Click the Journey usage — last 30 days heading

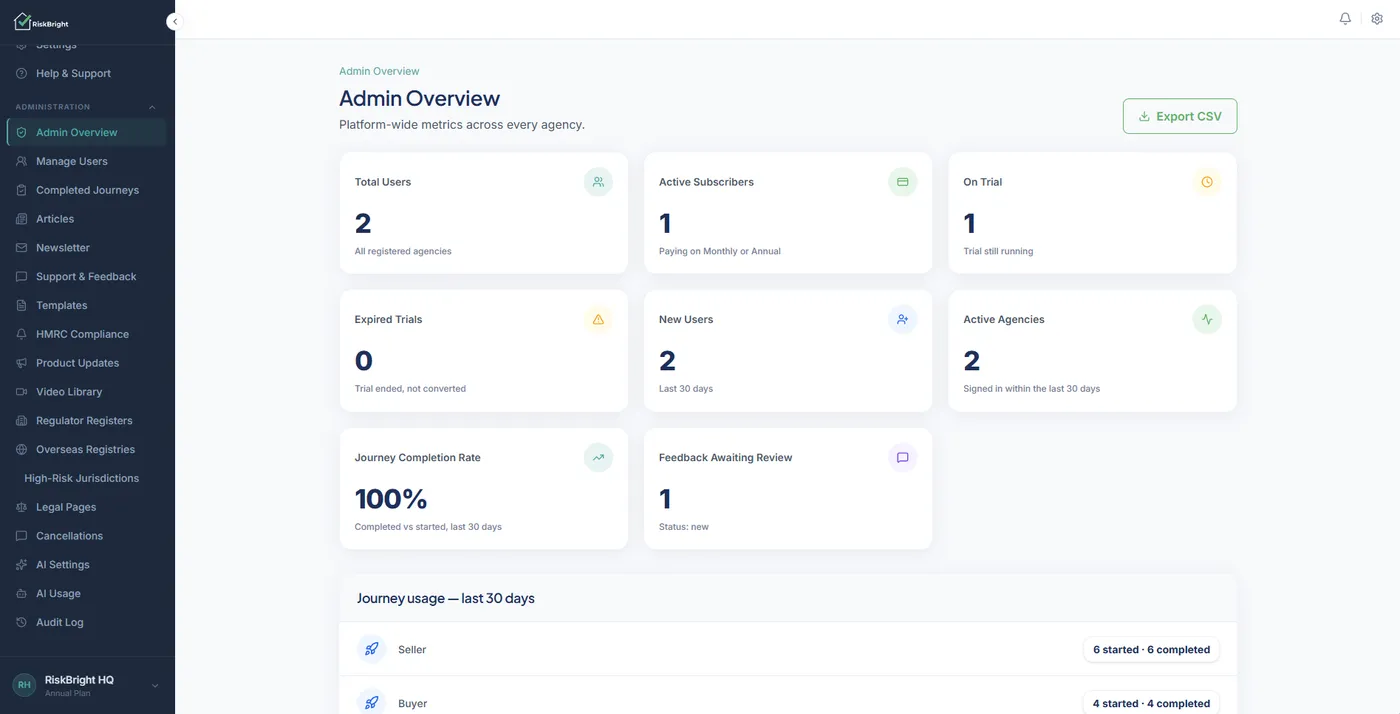coord(446,598)
